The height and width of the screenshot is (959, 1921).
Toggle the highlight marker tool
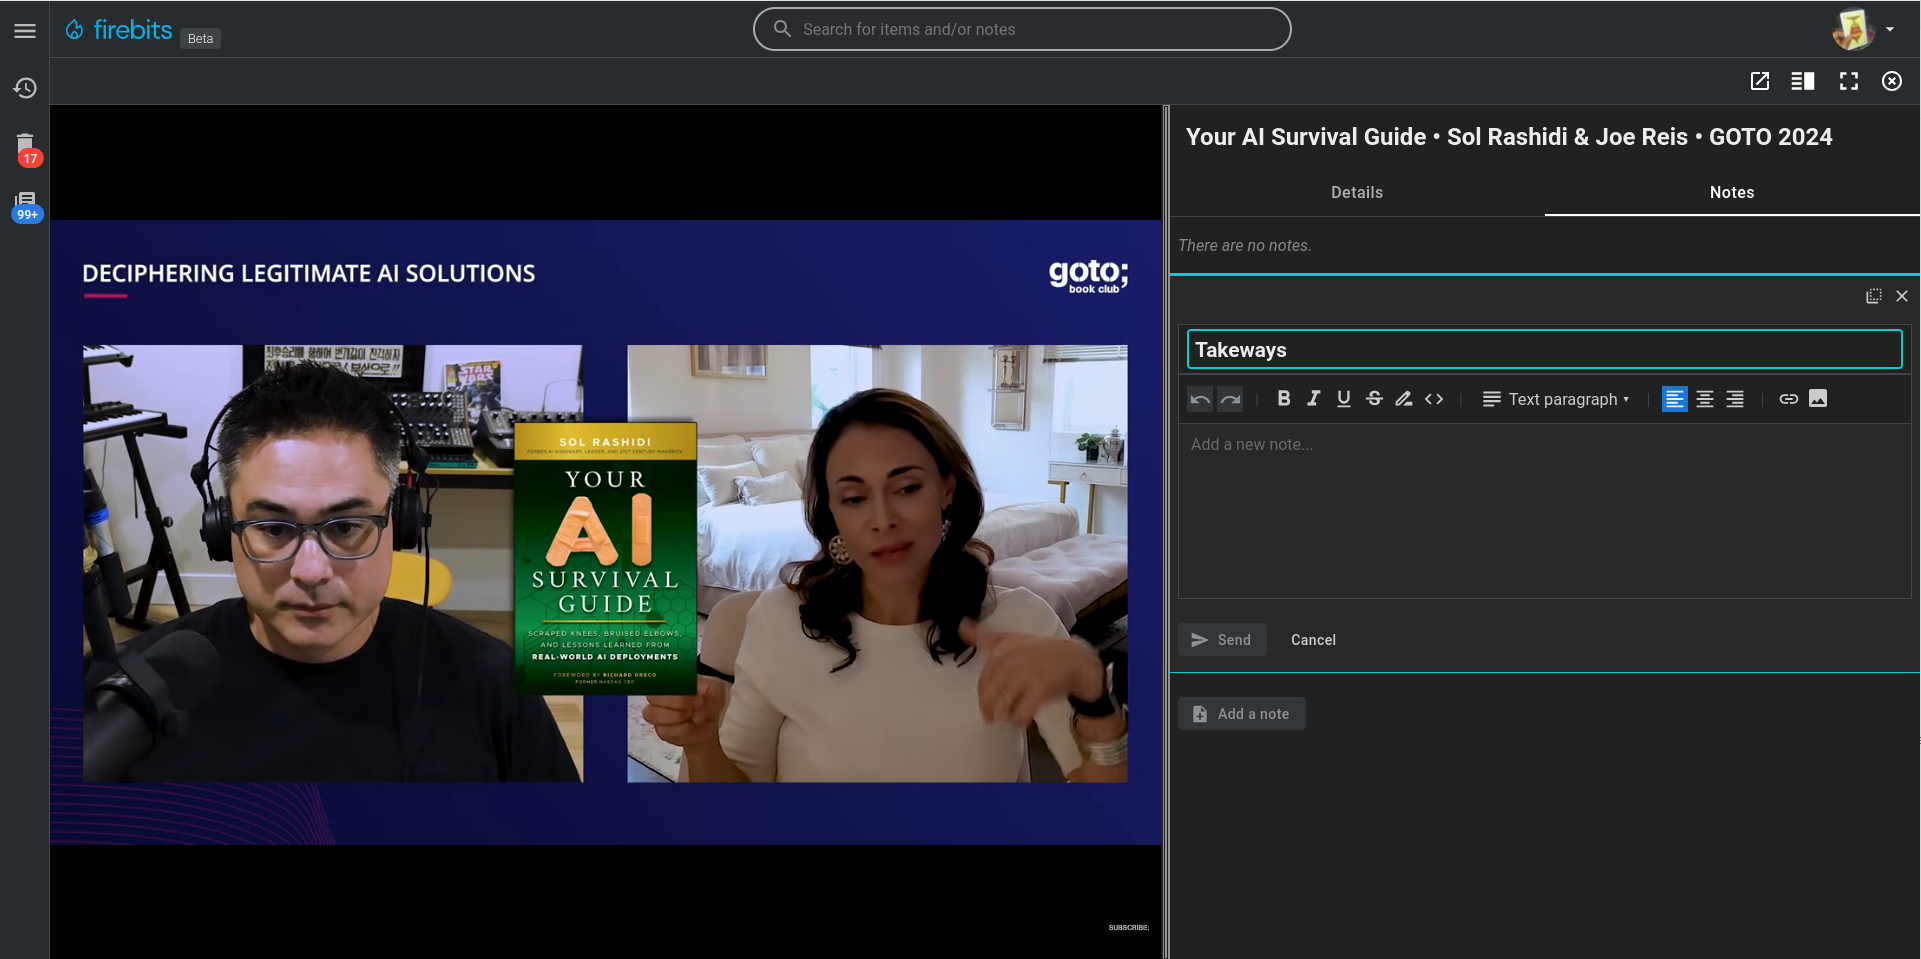1404,399
